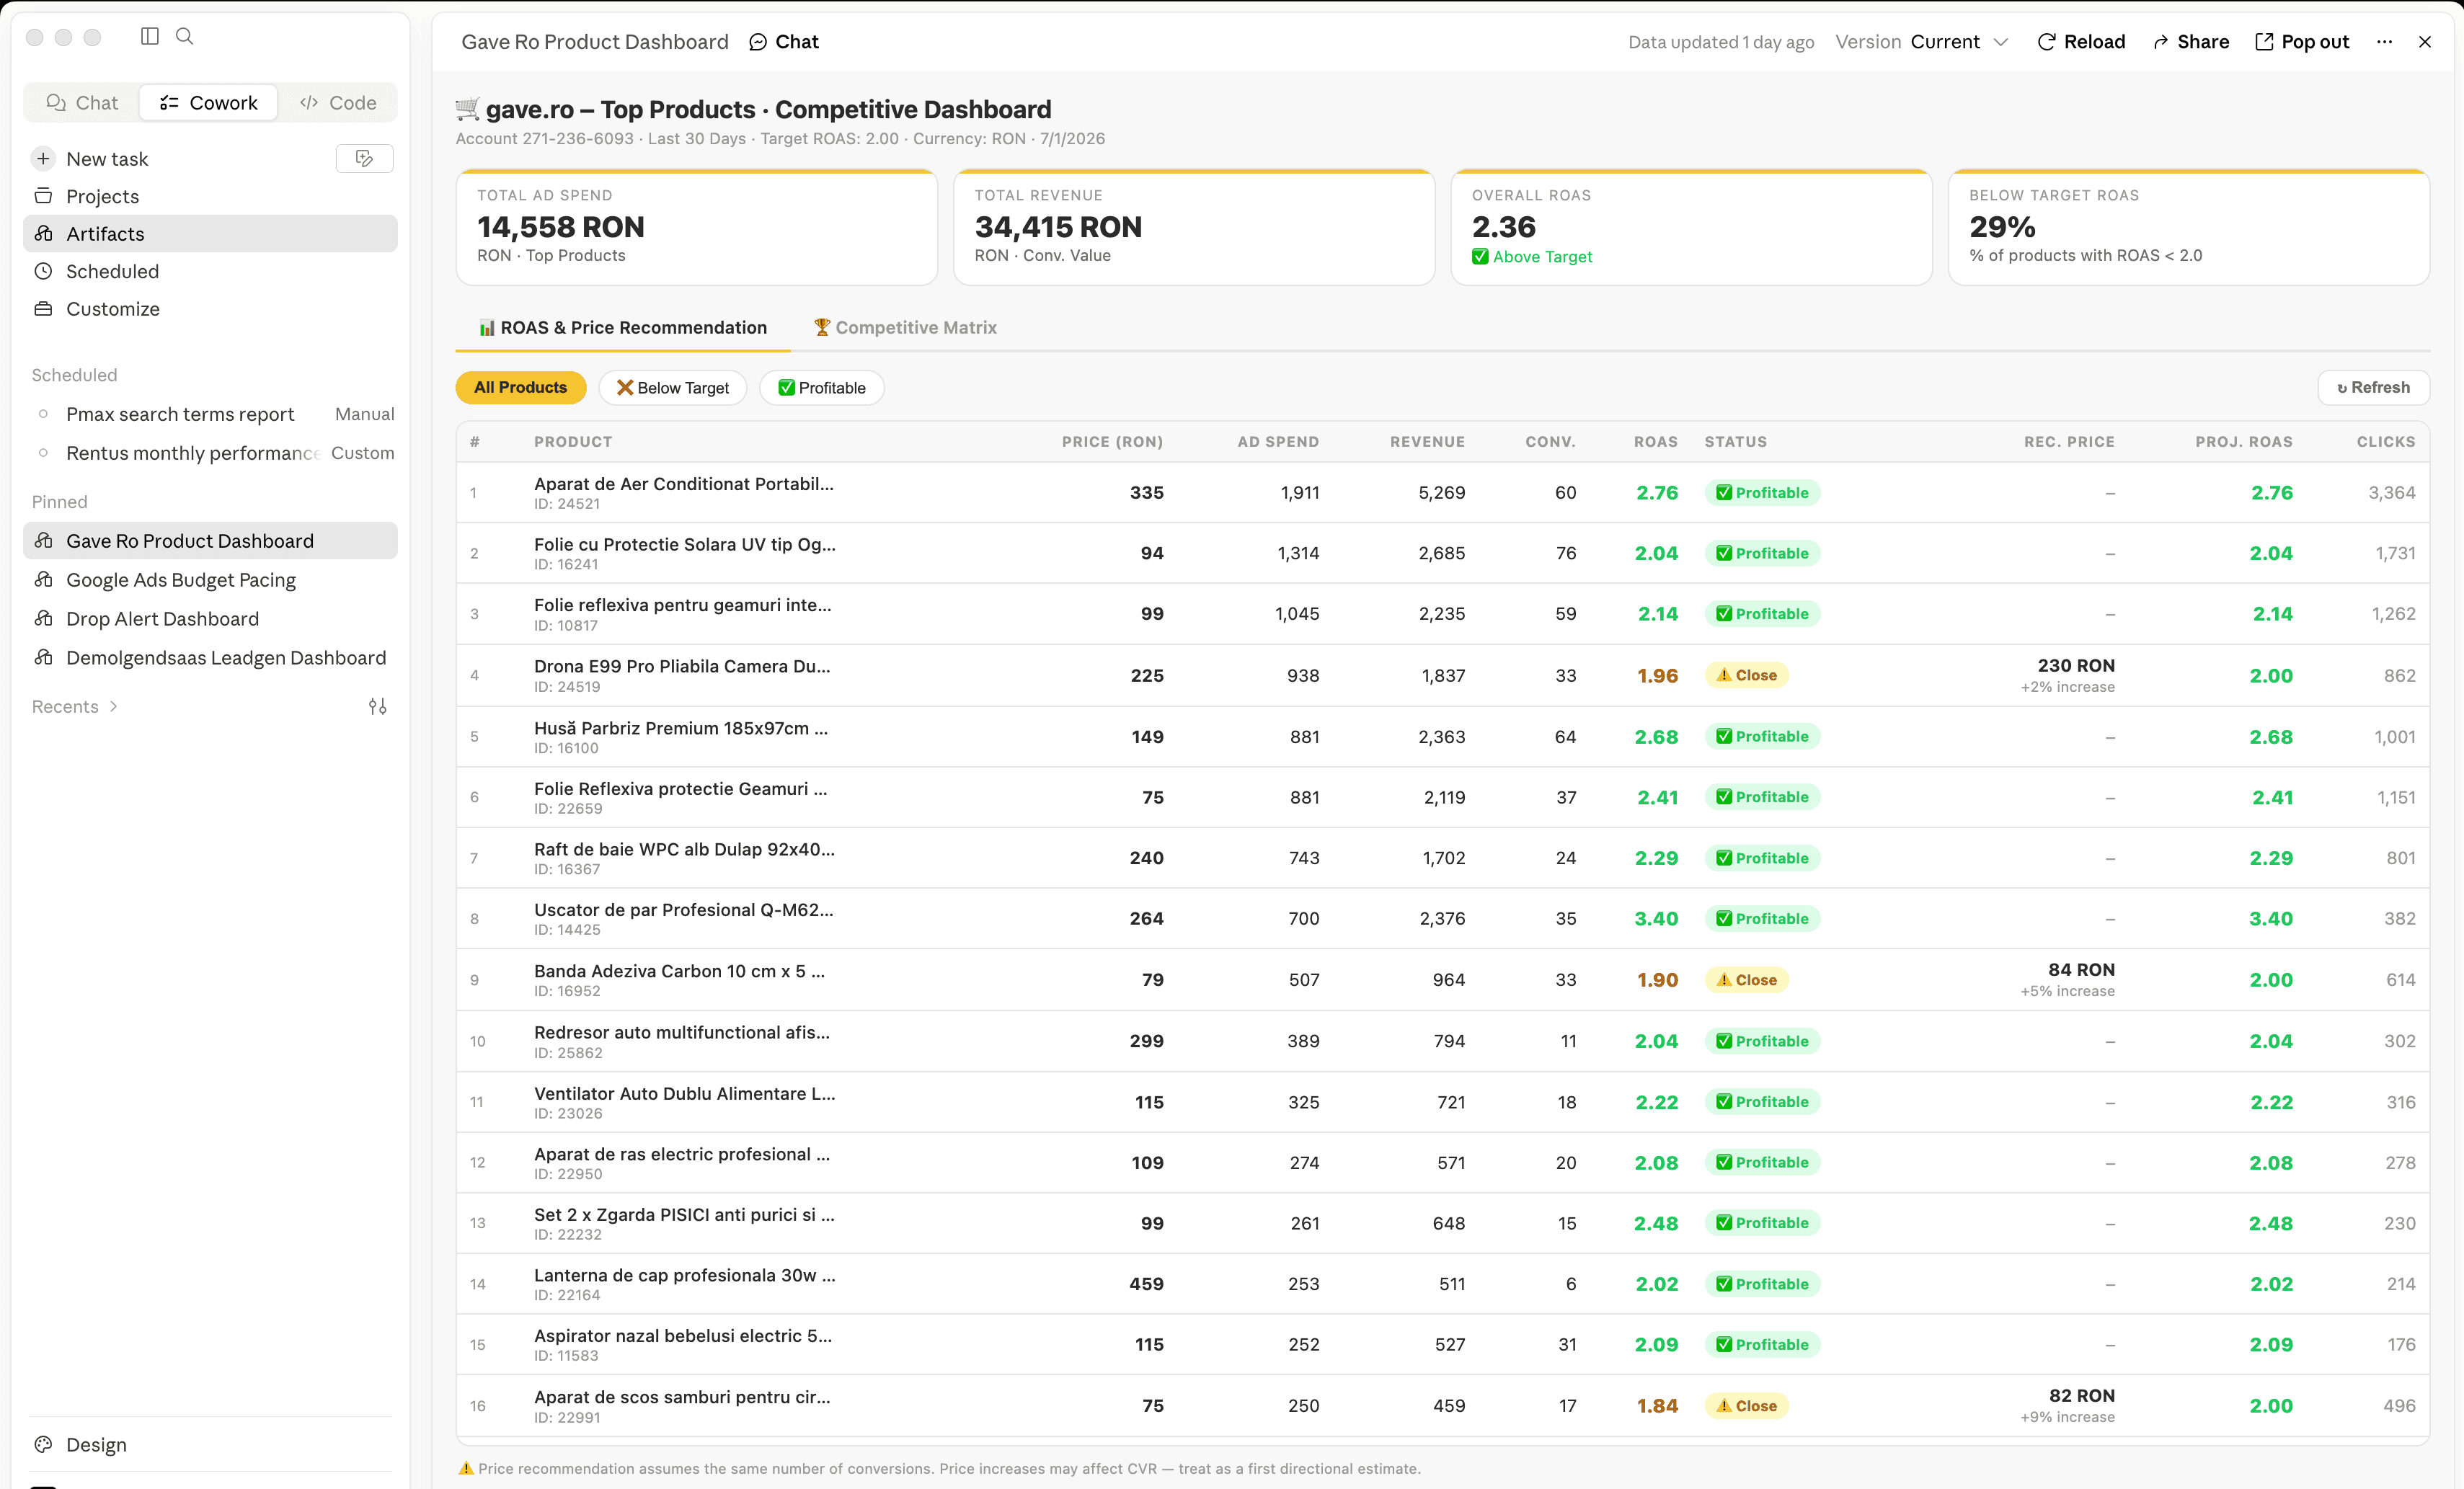Click Below Target ROAS 29% card
The height and width of the screenshot is (1489, 2464).
(x=2188, y=227)
